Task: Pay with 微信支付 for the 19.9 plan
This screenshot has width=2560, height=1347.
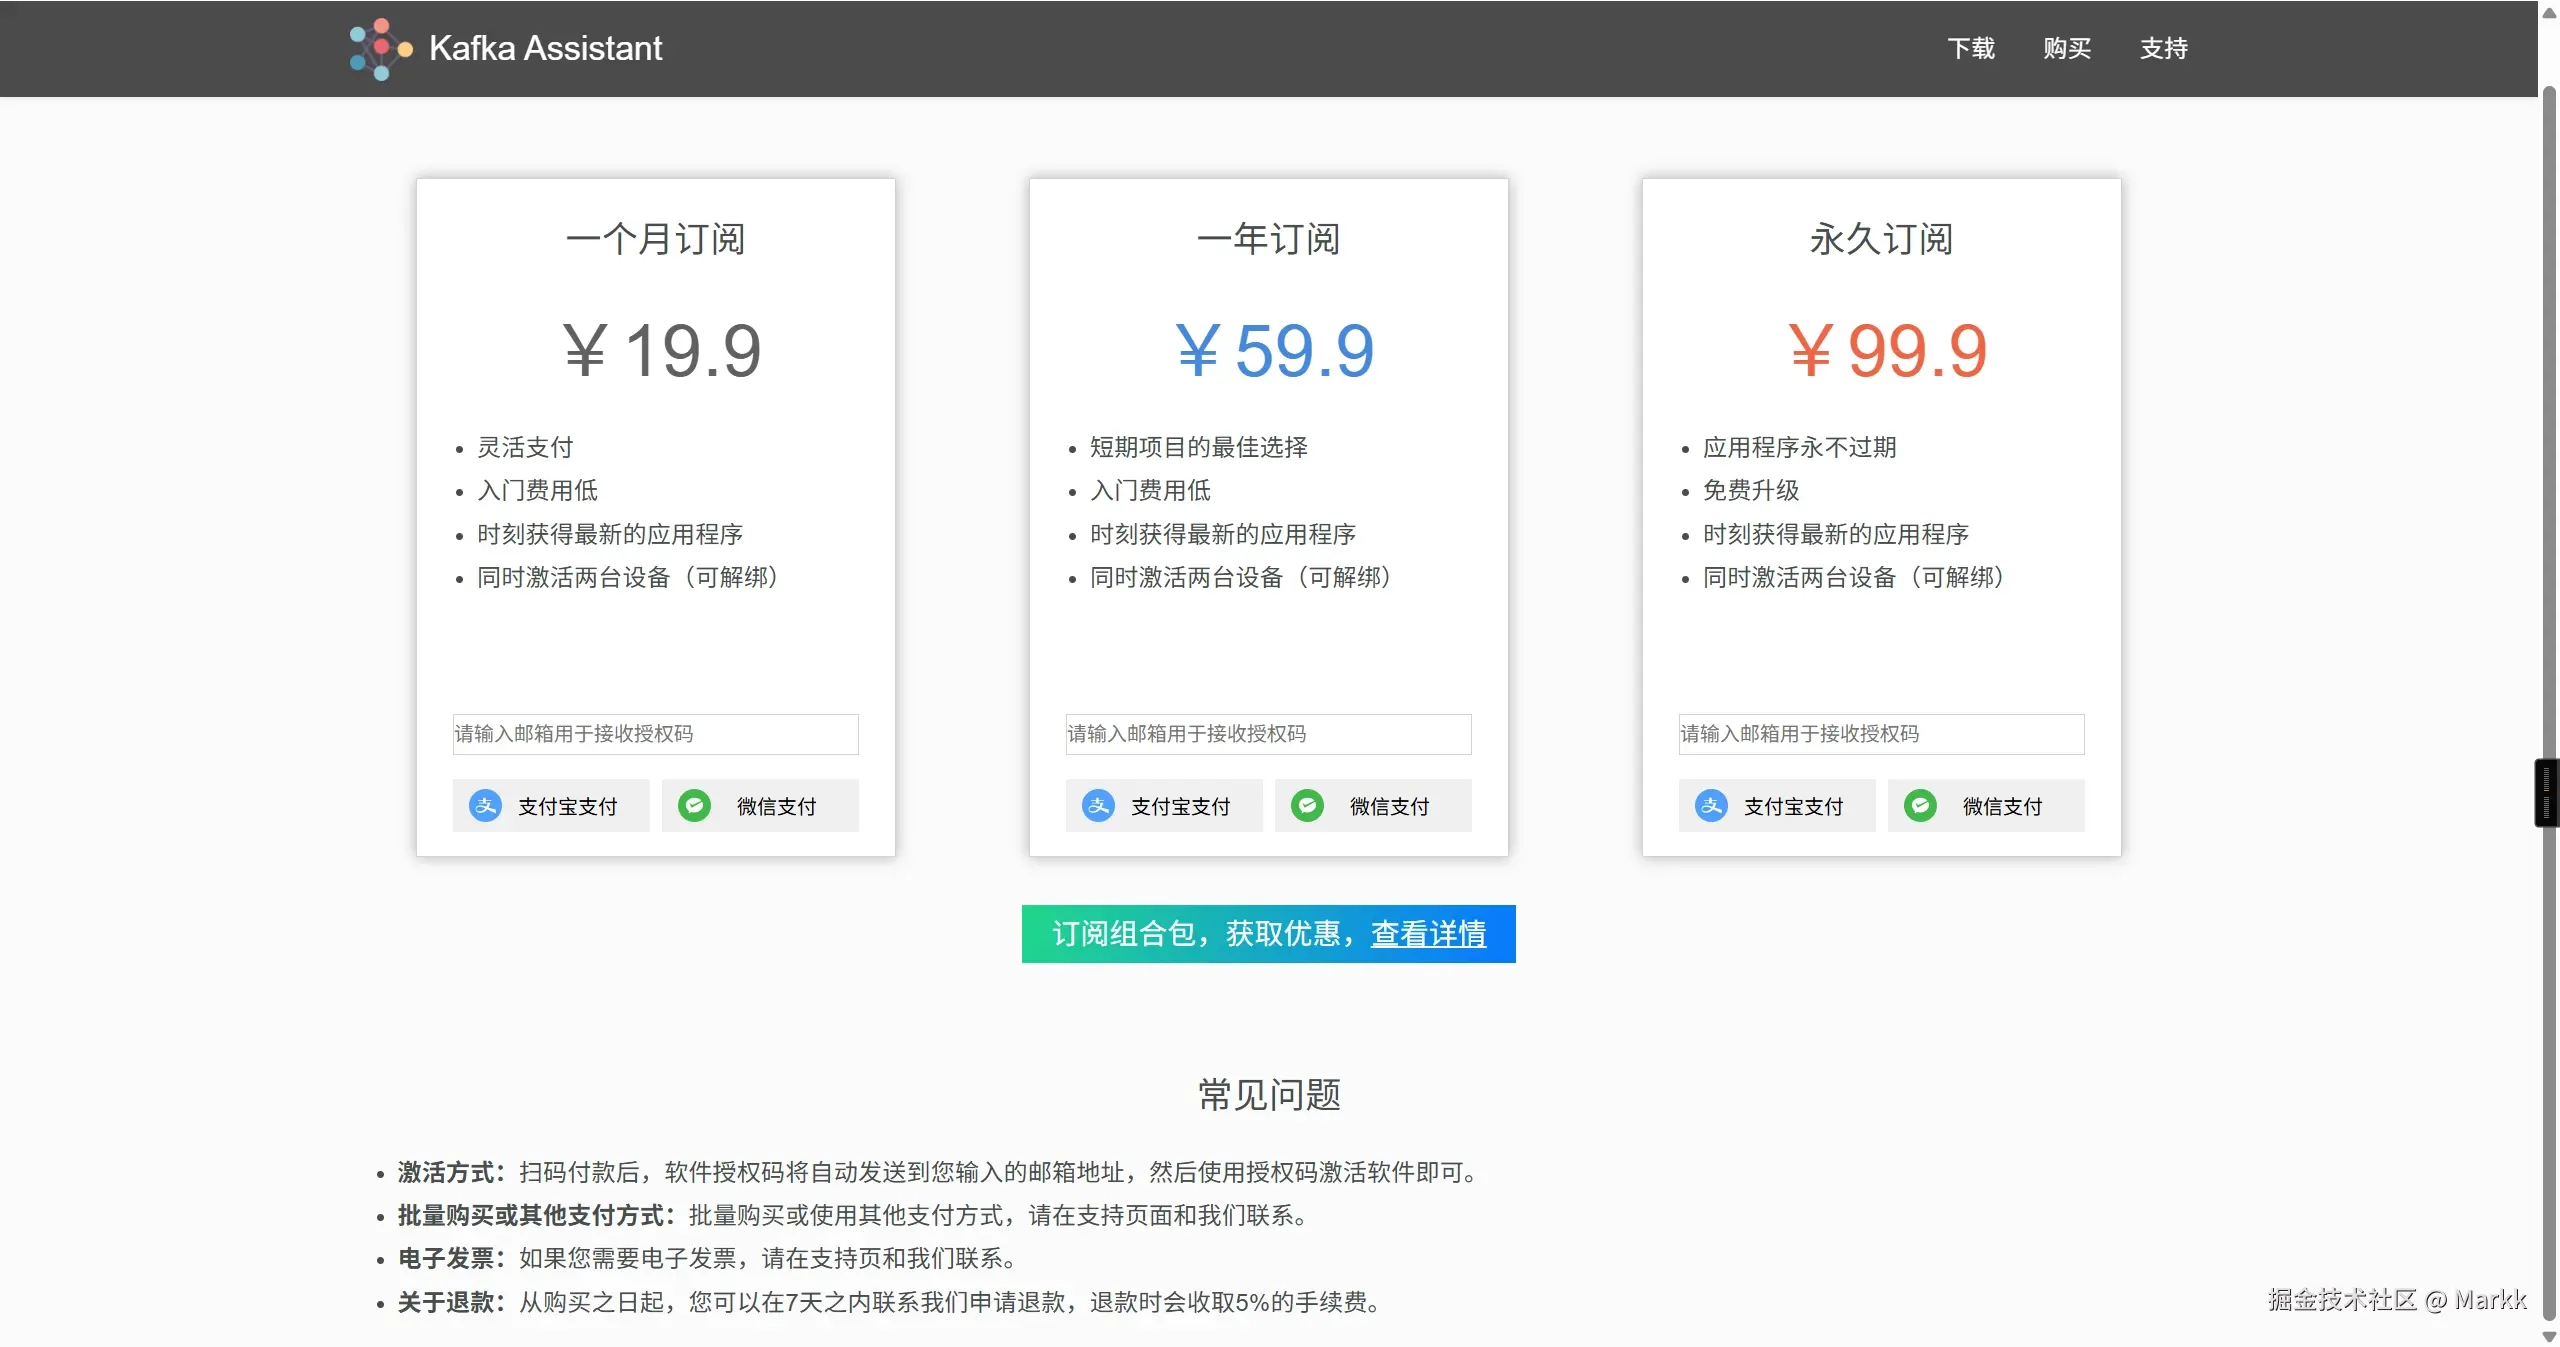Action: tap(760, 806)
